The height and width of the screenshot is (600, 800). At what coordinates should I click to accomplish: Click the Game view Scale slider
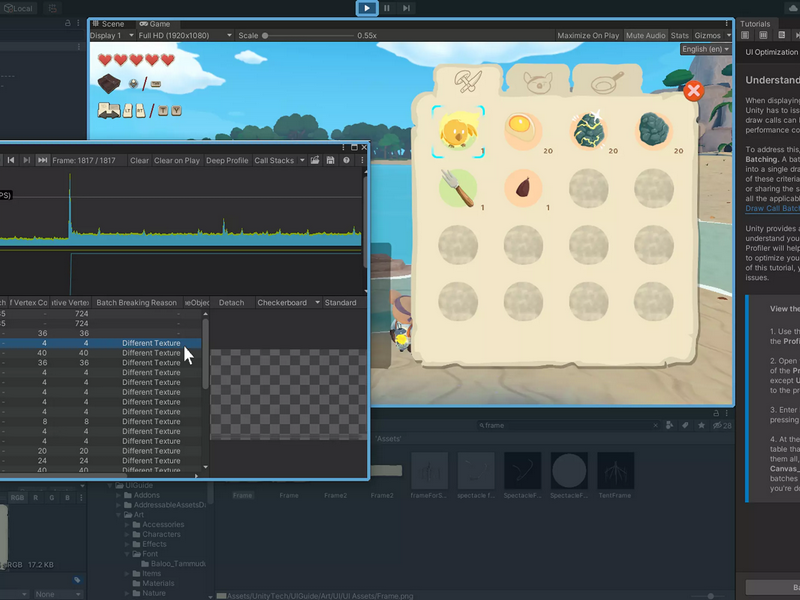coord(308,36)
